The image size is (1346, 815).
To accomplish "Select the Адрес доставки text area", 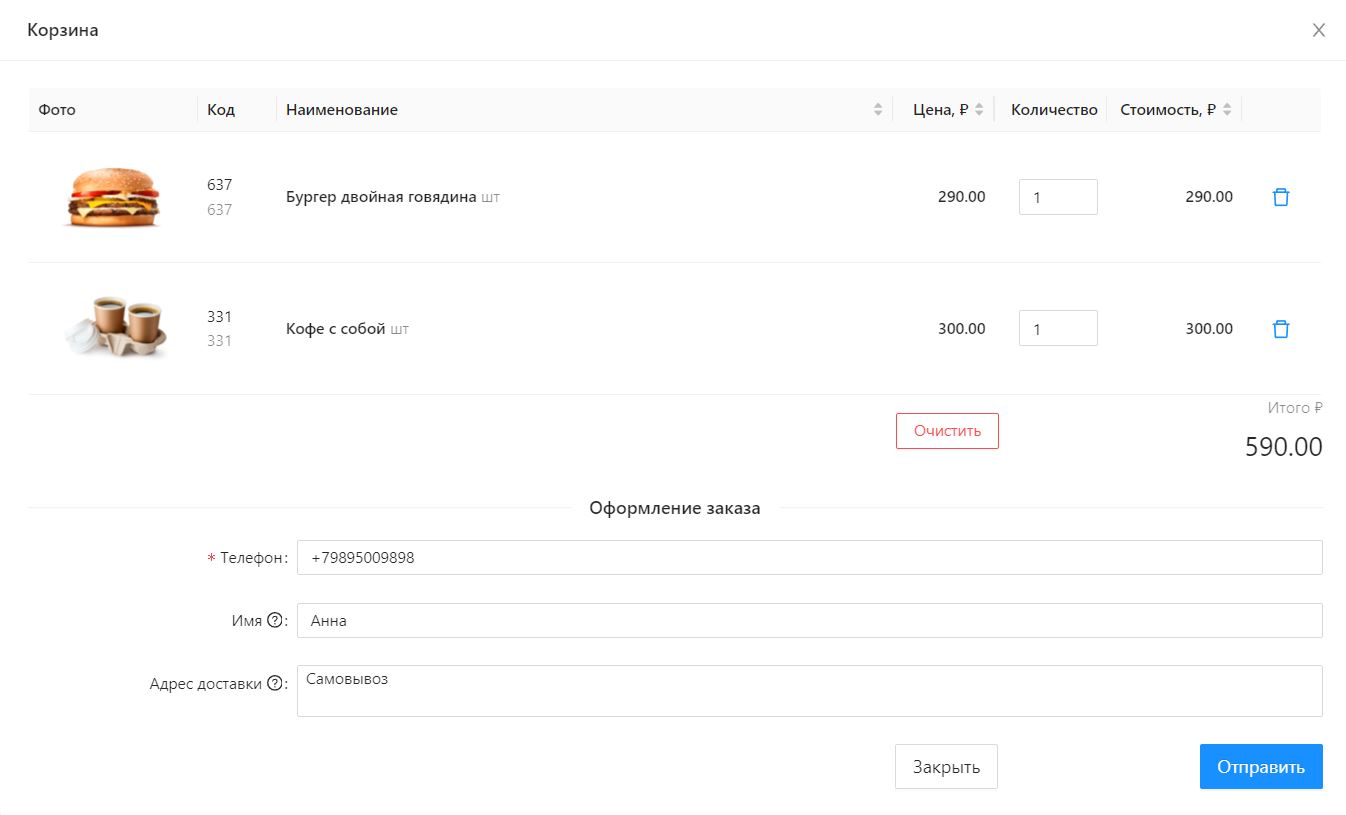I will (809, 691).
